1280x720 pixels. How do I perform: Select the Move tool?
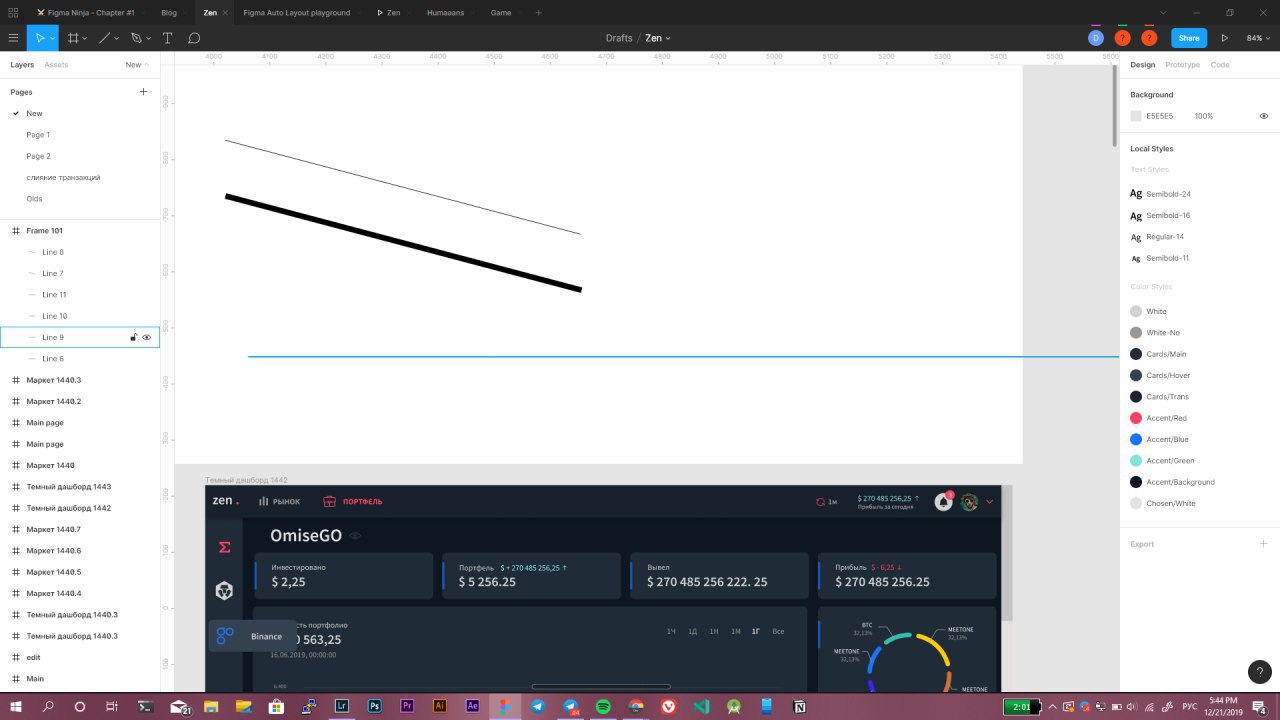[40, 38]
